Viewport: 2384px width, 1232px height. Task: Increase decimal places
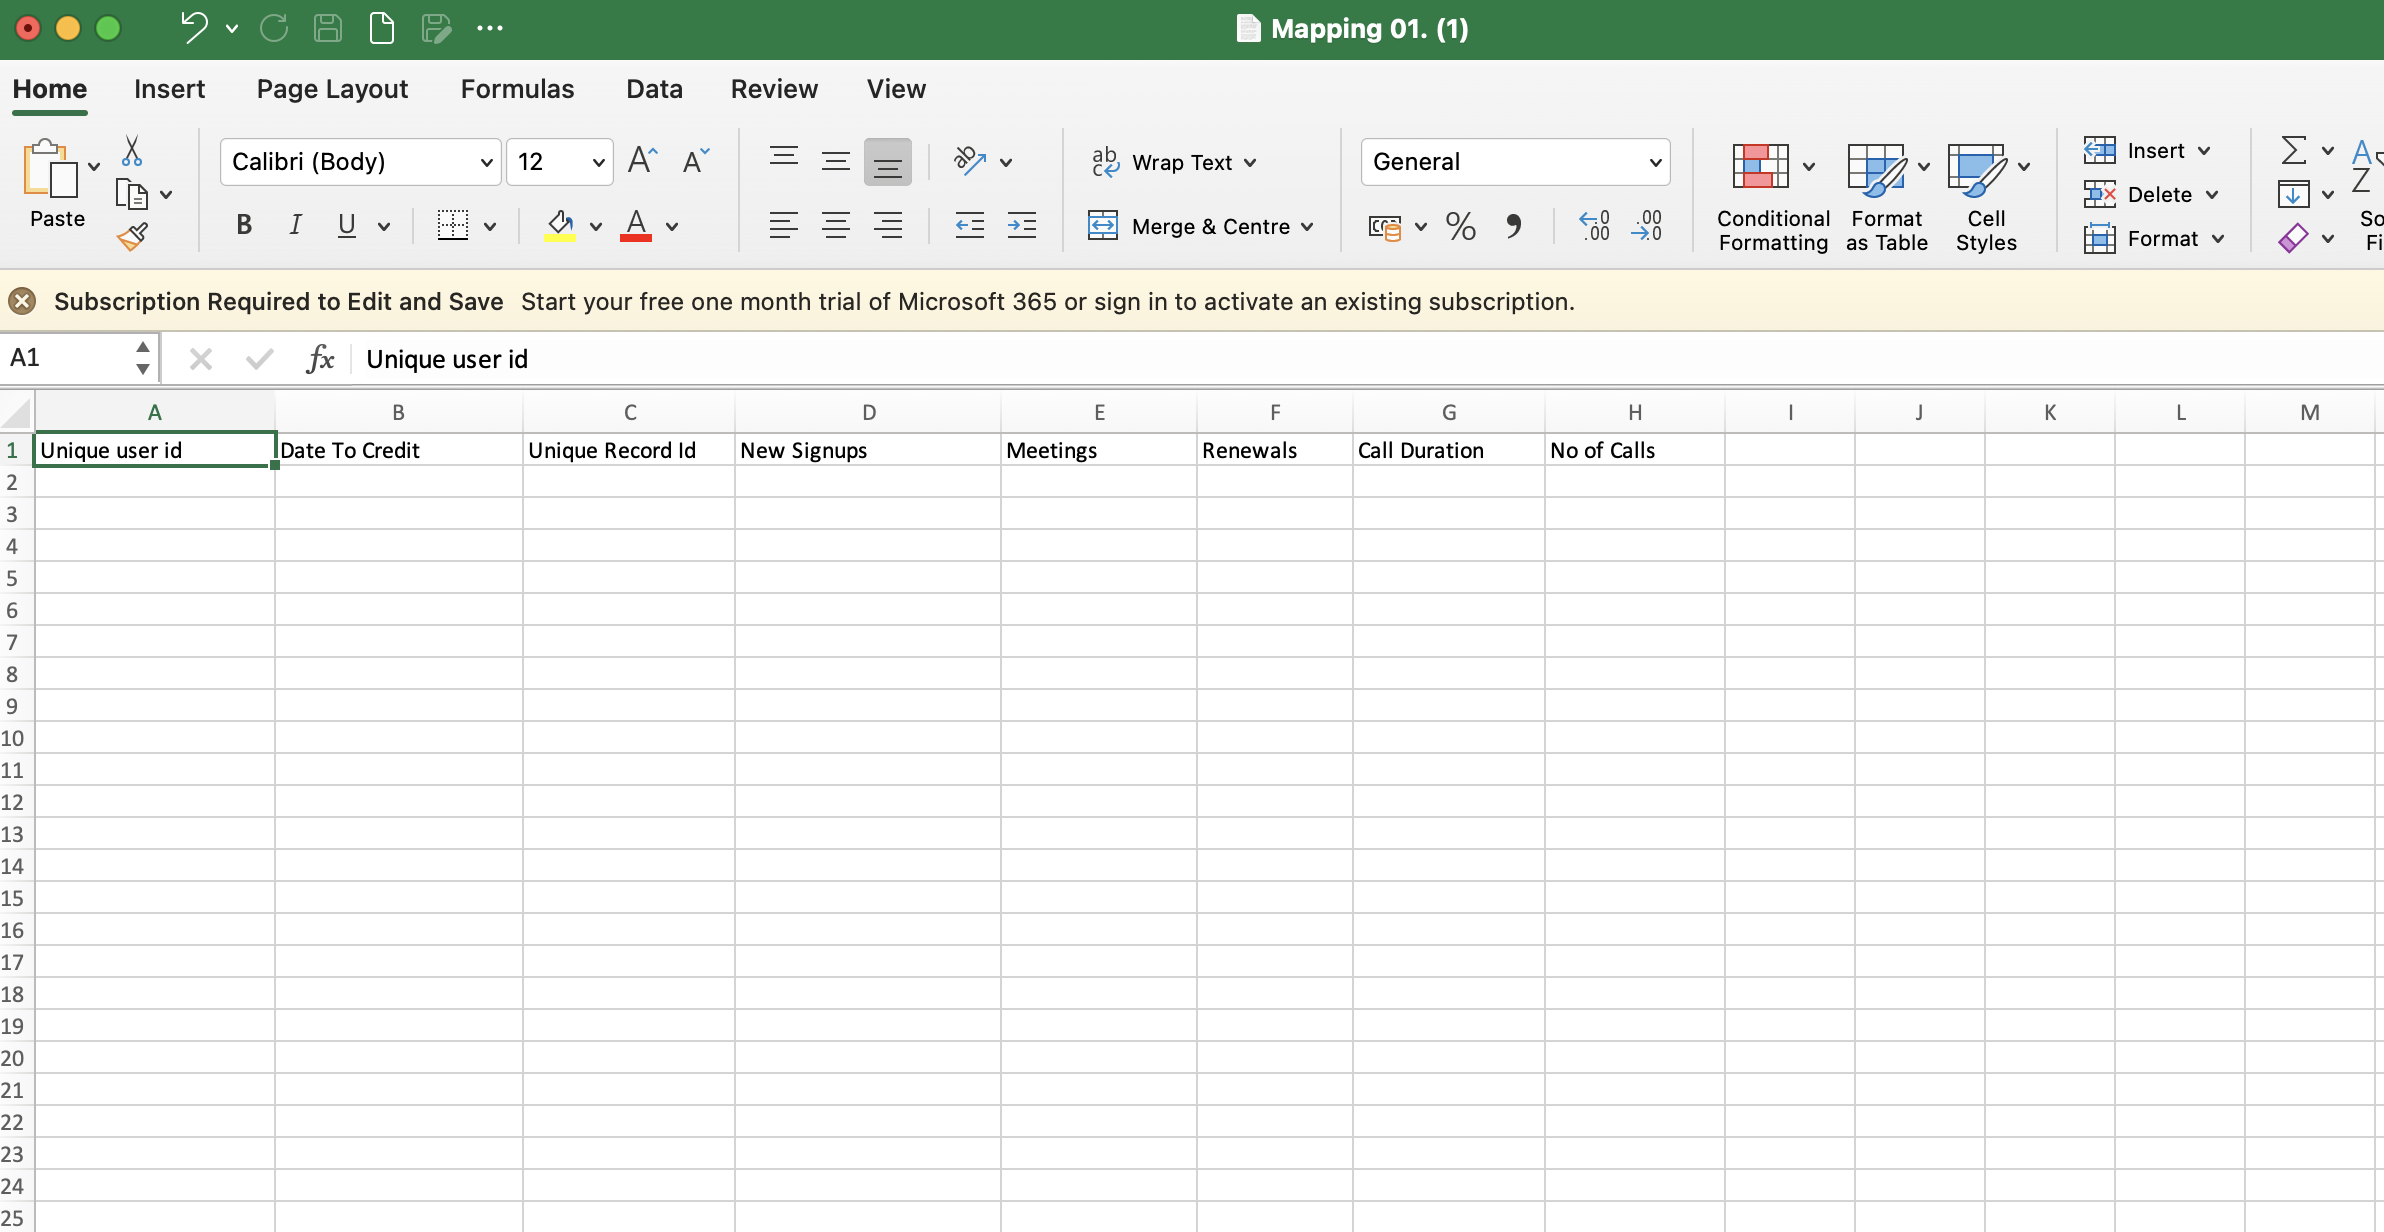coord(1594,226)
